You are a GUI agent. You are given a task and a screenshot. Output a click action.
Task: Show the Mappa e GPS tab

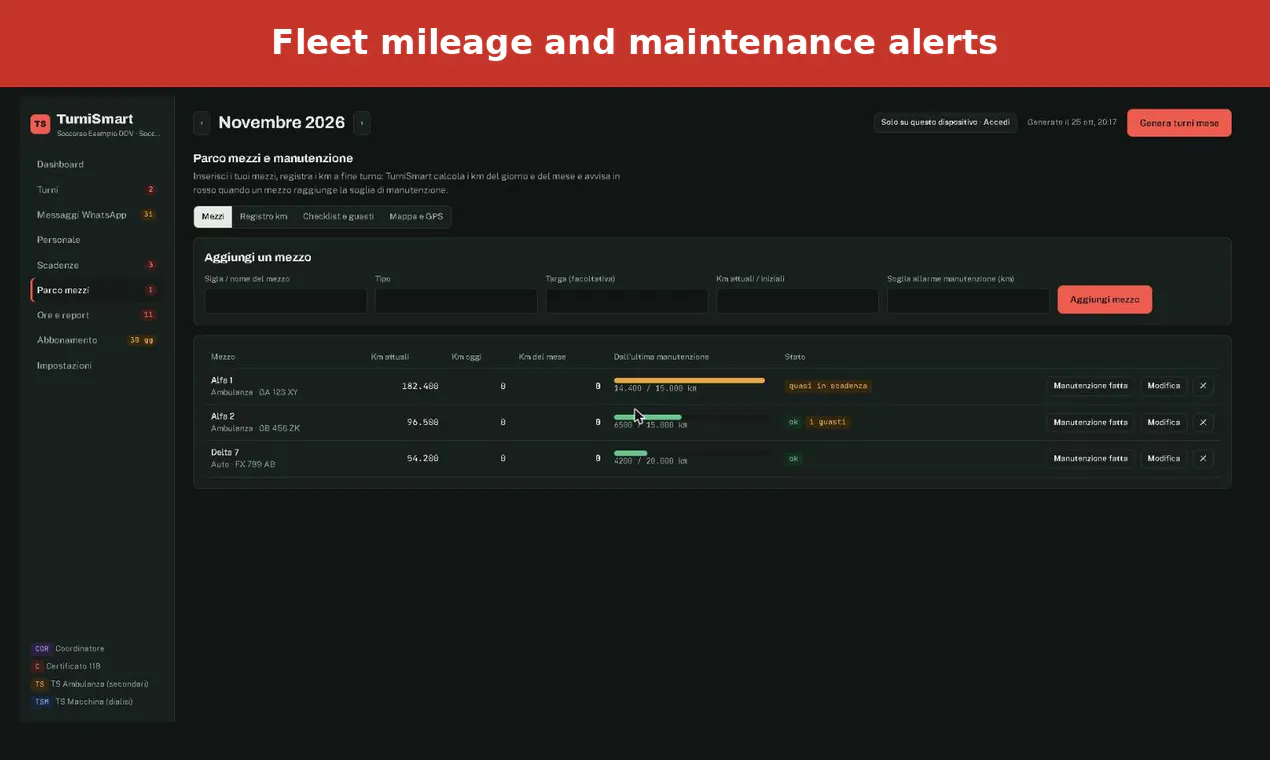pos(416,217)
